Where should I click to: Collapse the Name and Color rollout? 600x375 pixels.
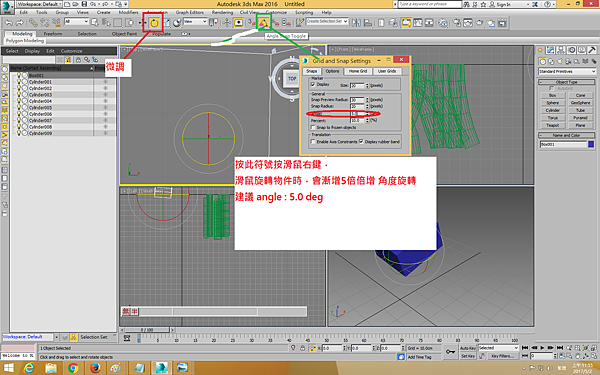point(567,135)
